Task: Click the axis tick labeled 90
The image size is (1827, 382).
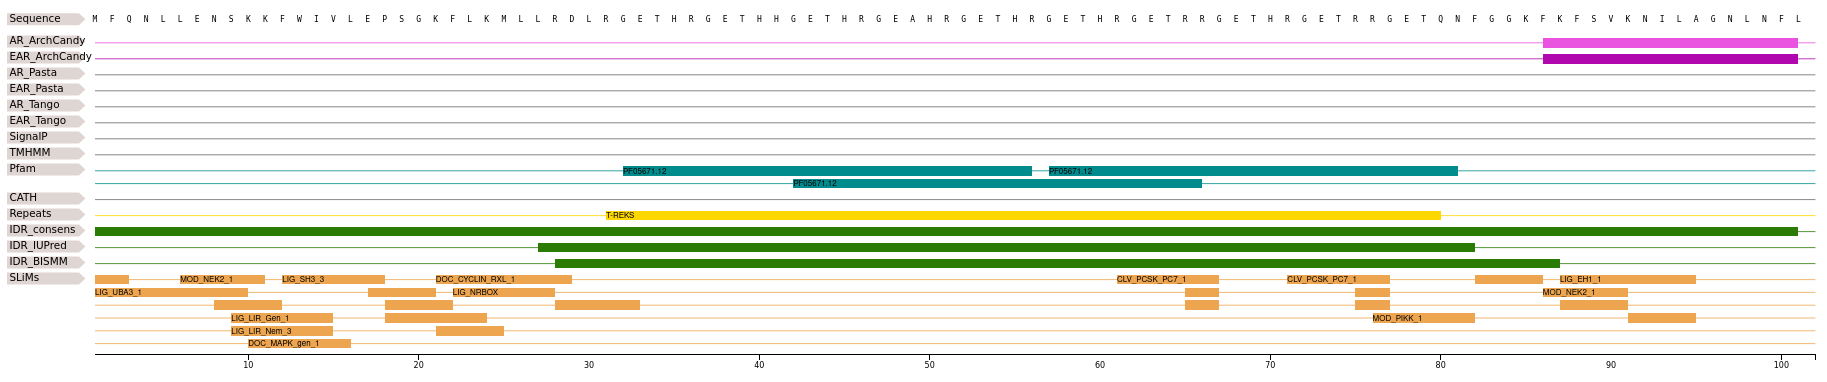Action: [1611, 365]
